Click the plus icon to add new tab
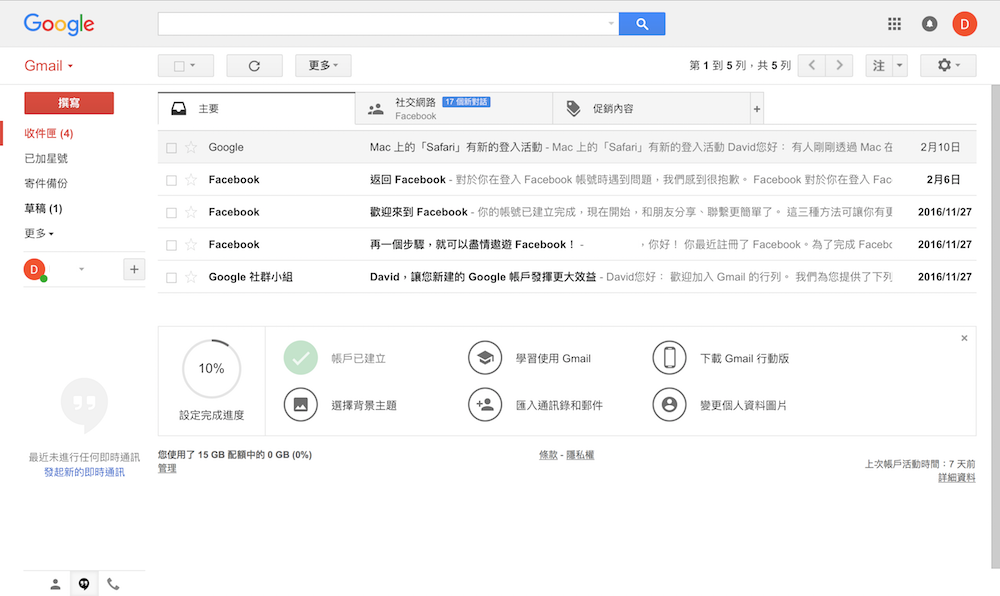Image resolution: width=1000 pixels, height=596 pixels. (756, 109)
